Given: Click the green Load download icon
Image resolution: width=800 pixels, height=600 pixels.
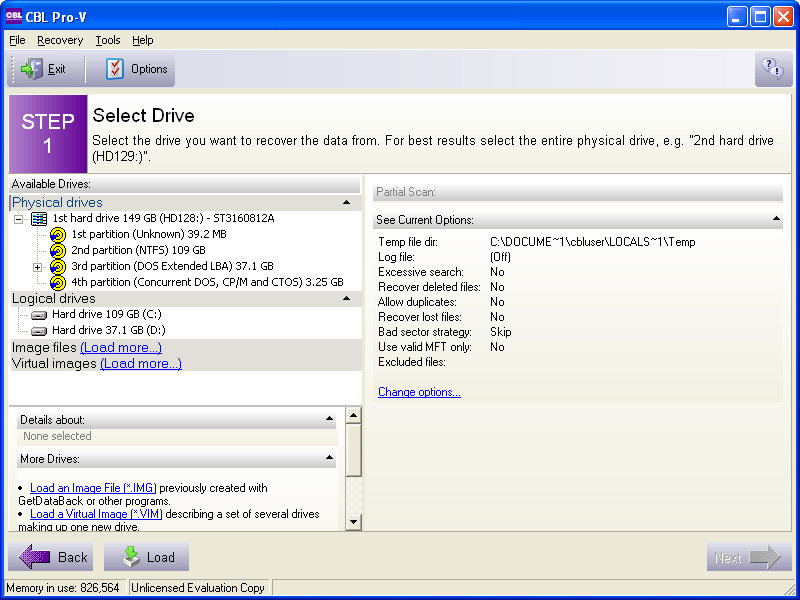Looking at the screenshot, I should click(x=132, y=557).
